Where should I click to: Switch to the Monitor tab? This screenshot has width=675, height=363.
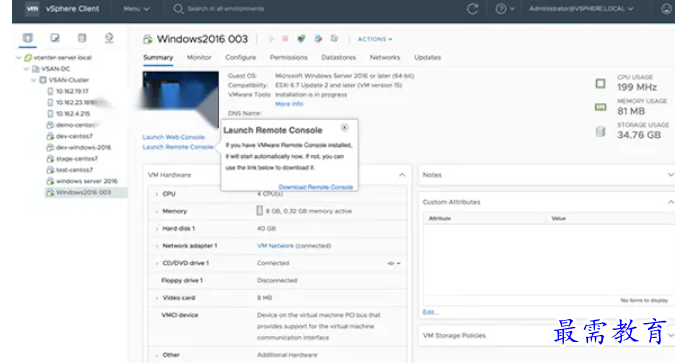199,57
